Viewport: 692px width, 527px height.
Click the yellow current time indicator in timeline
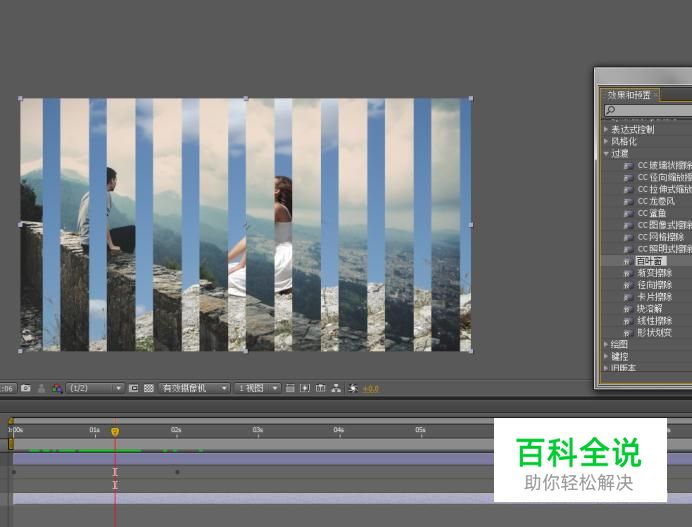tap(115, 431)
